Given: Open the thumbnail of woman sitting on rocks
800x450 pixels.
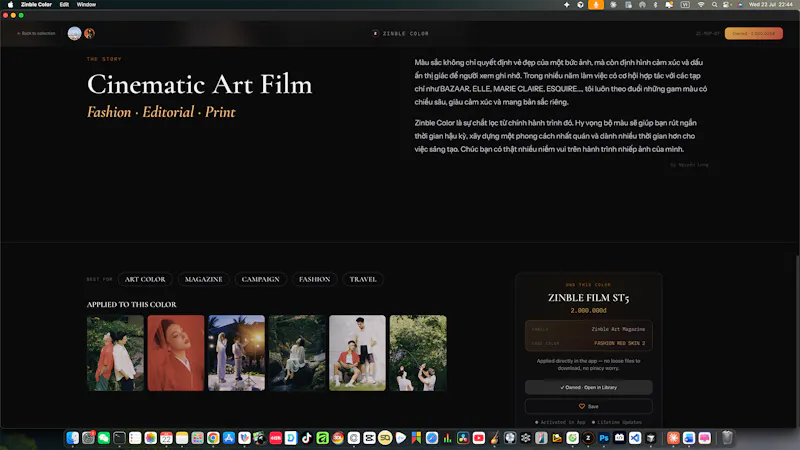Looking at the screenshot, I should click(297, 353).
